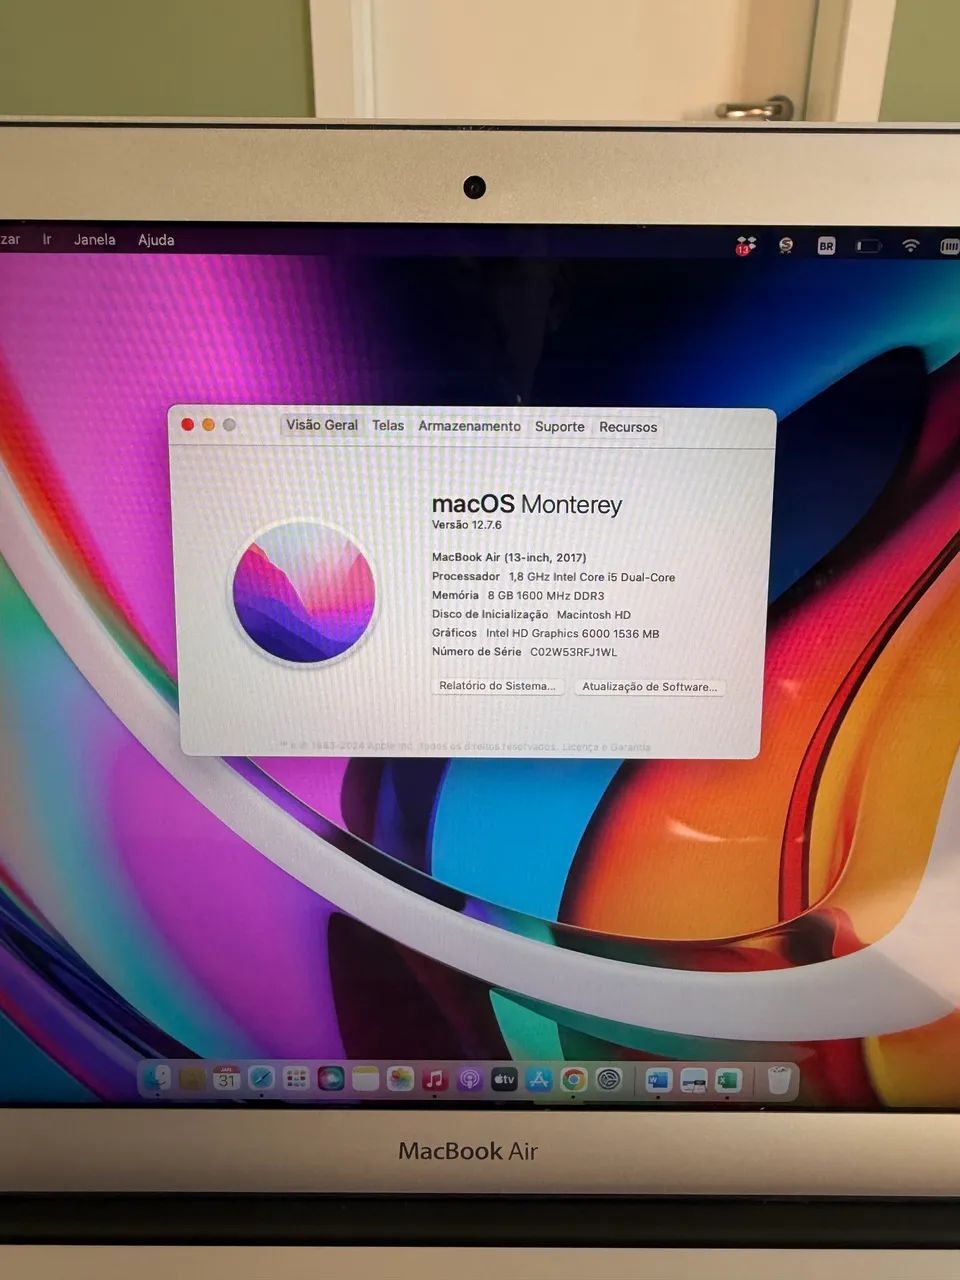The image size is (960, 1280).
Task: Open the Podcasts app
Action: click(x=469, y=1080)
